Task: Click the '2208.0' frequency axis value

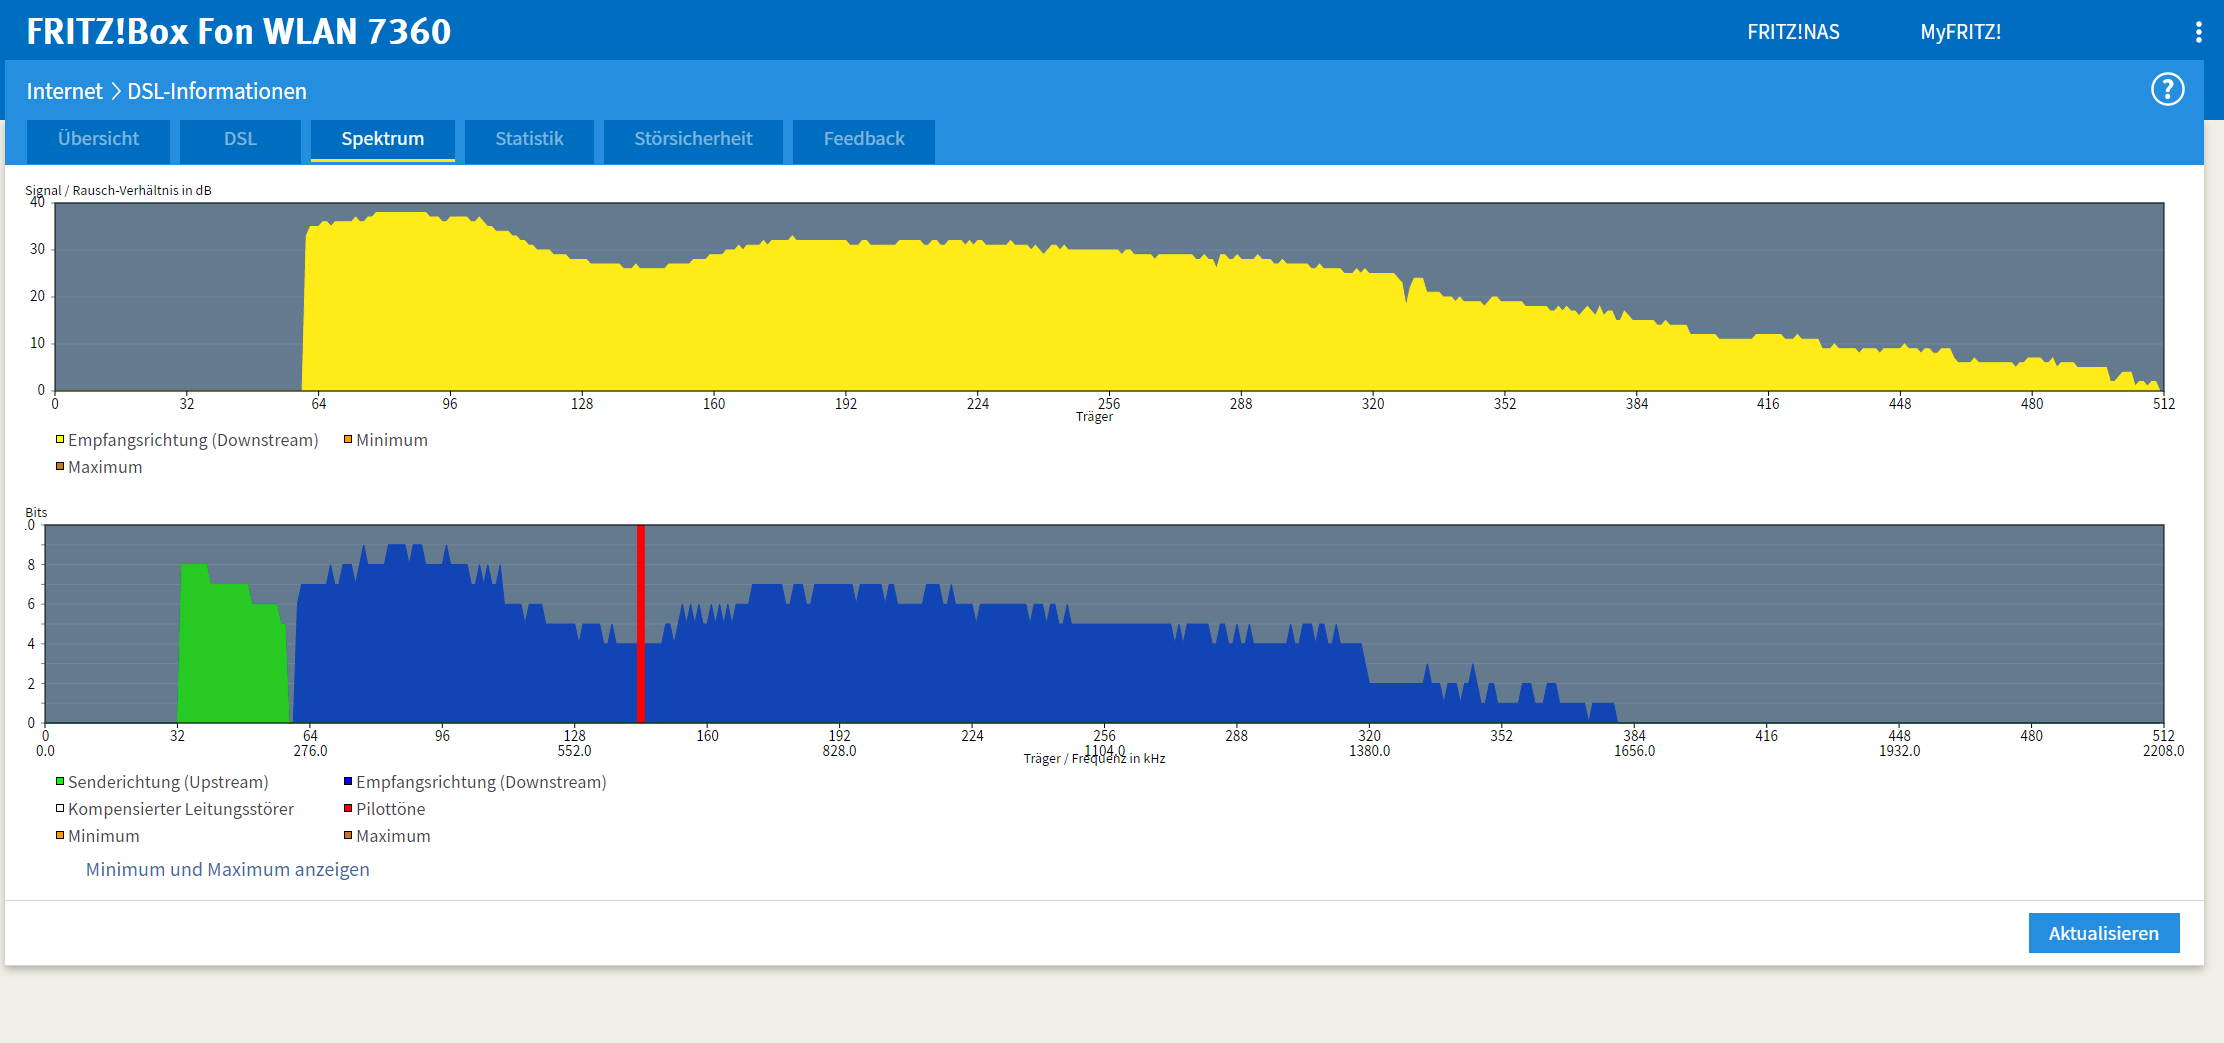Action: (2163, 751)
